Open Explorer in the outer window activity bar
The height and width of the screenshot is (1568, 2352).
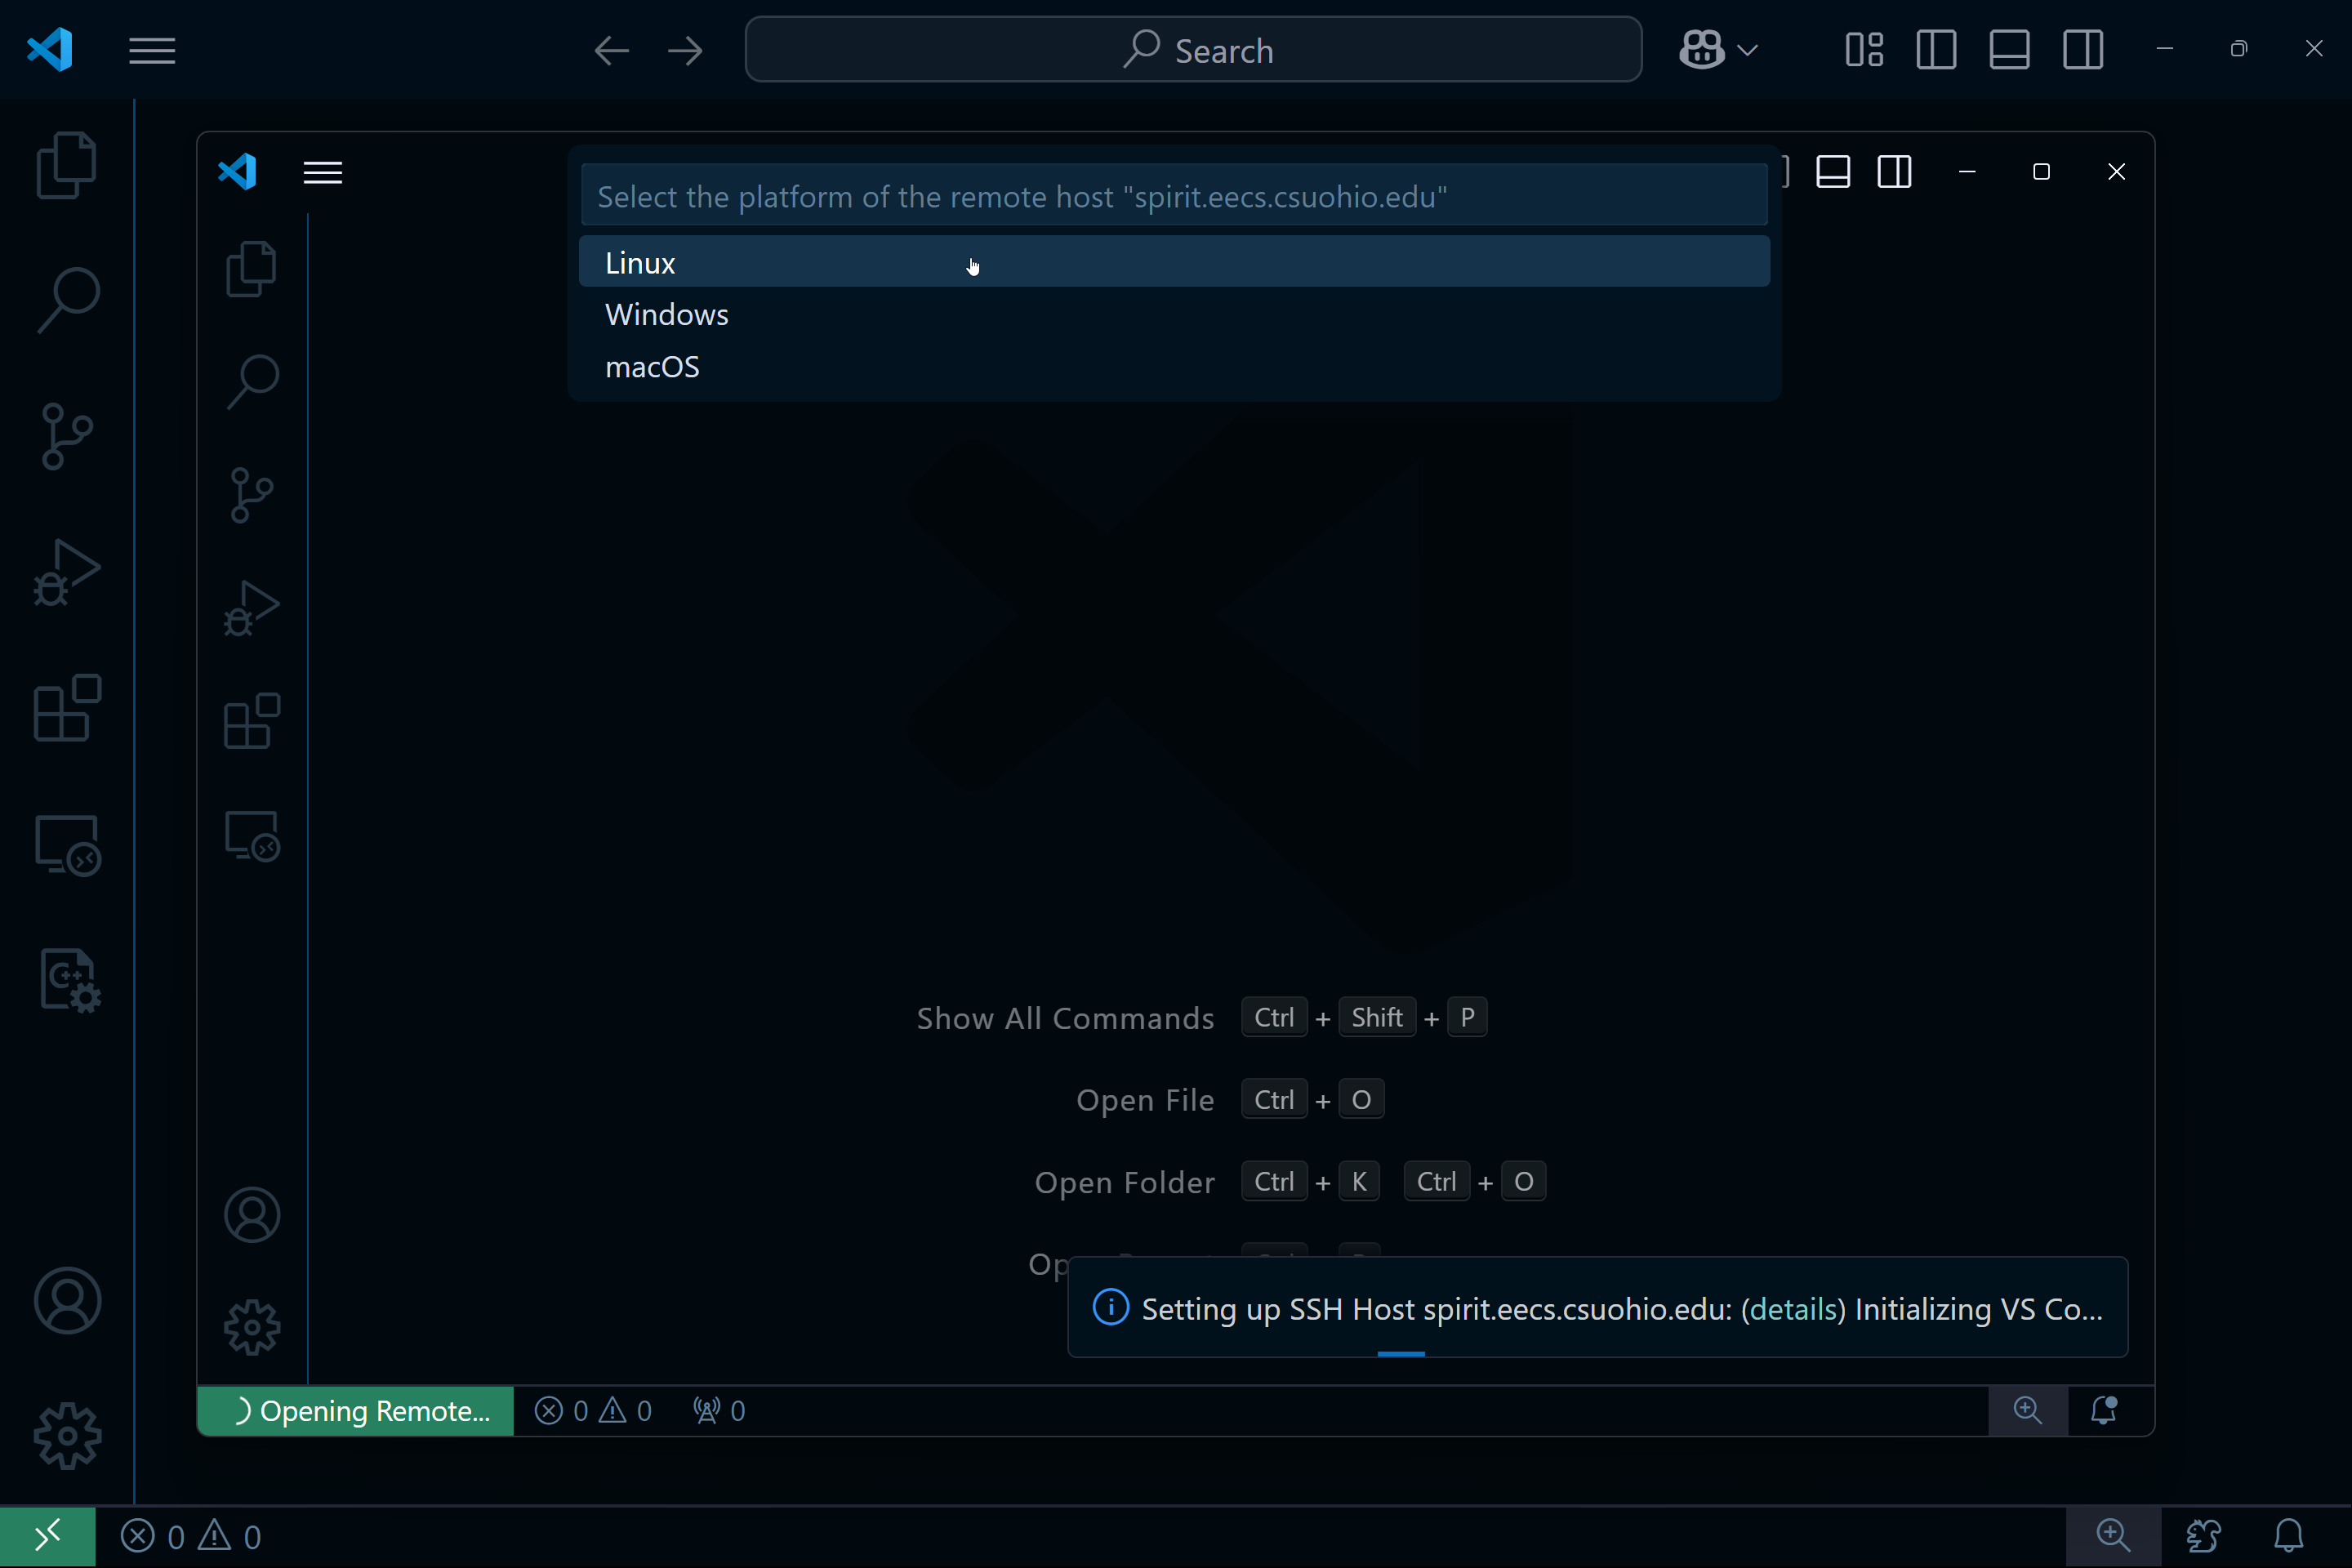click(x=66, y=165)
